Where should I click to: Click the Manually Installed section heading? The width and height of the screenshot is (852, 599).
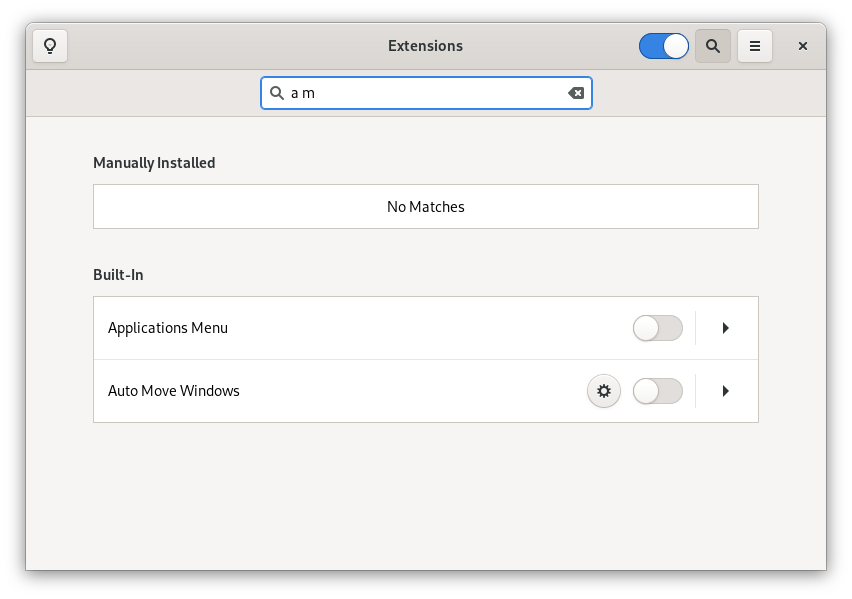tap(154, 163)
